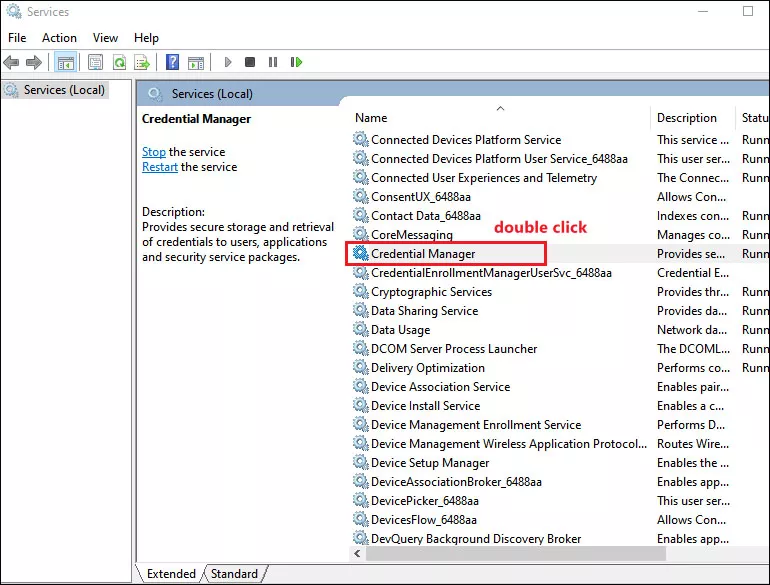Click the Pause Service icon
Screen dimensions: 770x585
pyautogui.click(x=273, y=62)
